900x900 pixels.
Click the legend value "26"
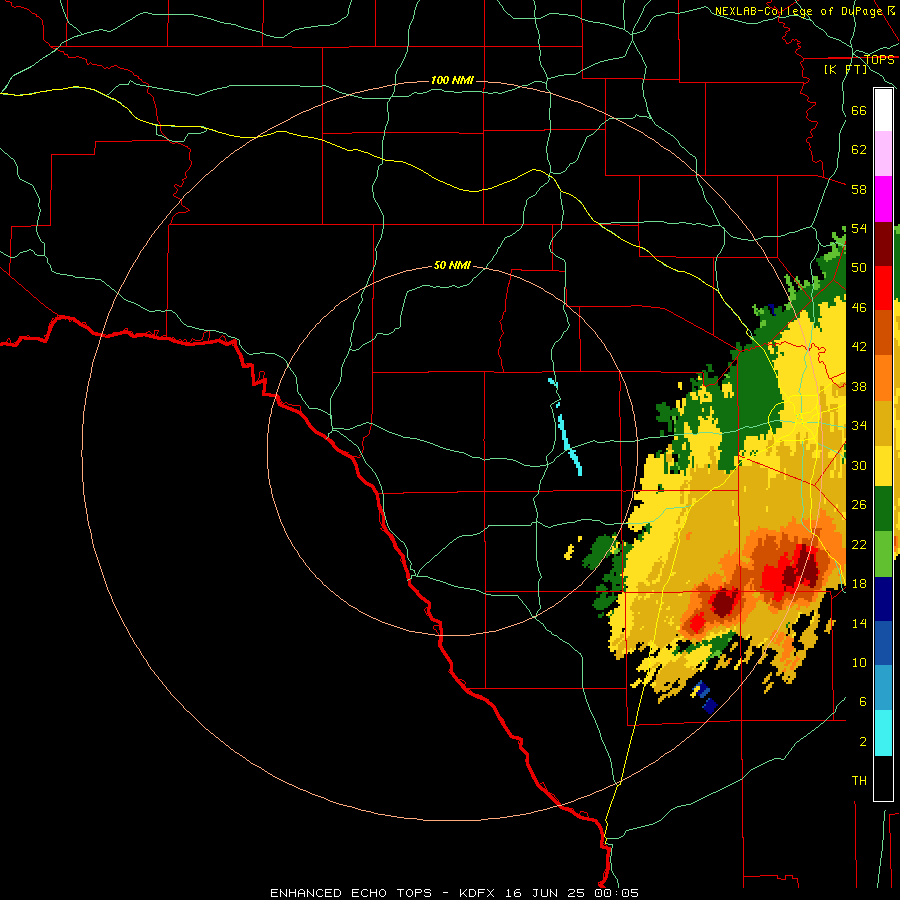[x=859, y=505]
